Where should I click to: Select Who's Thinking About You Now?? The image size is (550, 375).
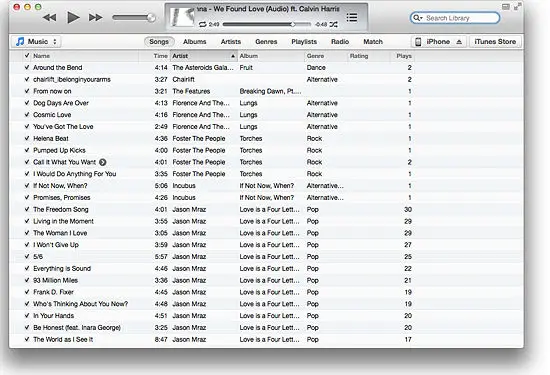(x=81, y=304)
